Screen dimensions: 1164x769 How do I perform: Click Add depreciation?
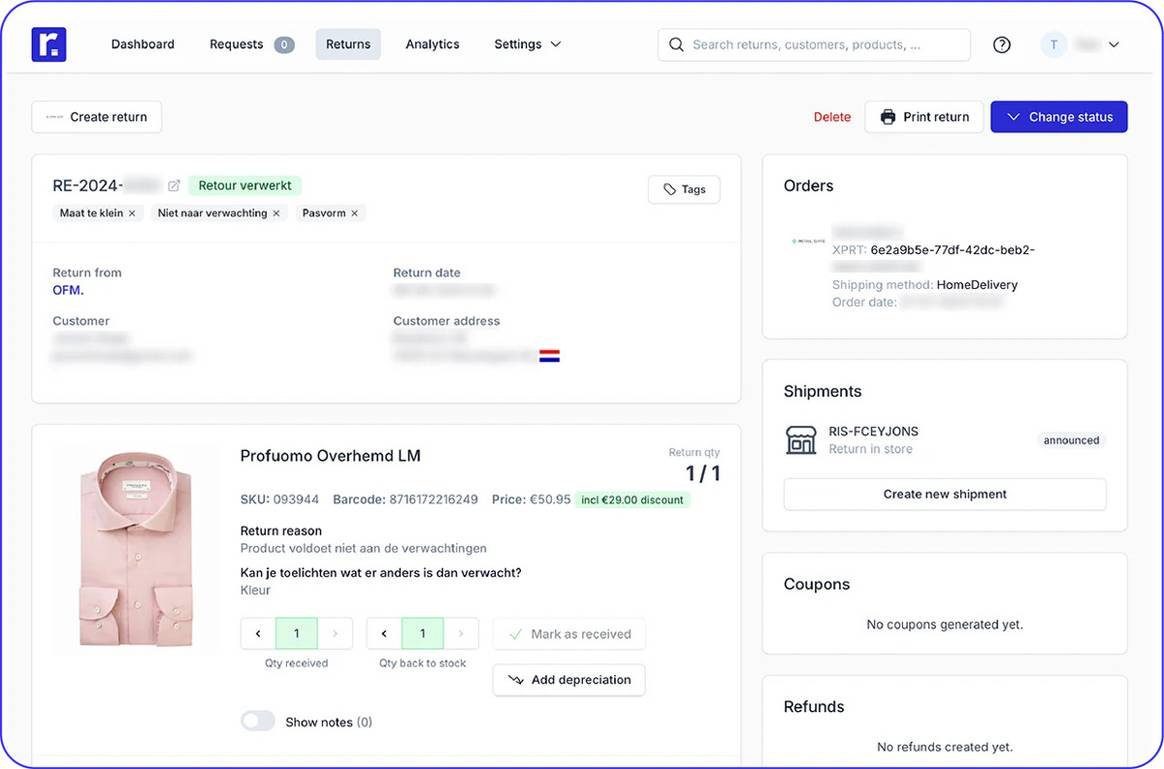[x=569, y=680]
